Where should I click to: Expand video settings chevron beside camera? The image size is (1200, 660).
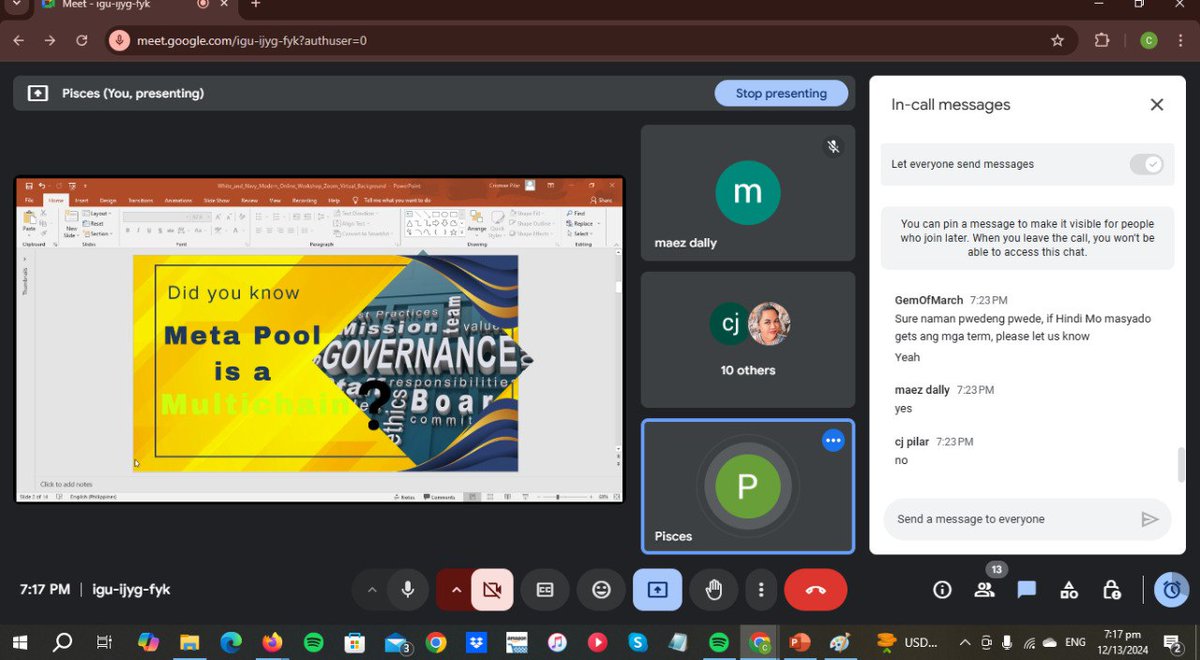tap(456, 590)
